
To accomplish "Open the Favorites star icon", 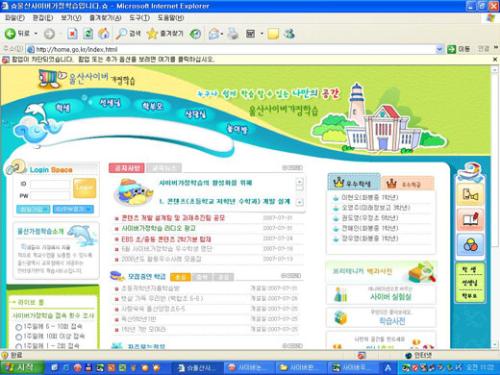I will (x=152, y=33).
